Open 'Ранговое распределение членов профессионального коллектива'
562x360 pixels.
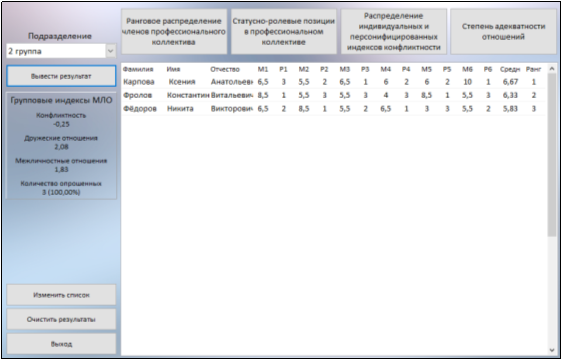[174, 32]
